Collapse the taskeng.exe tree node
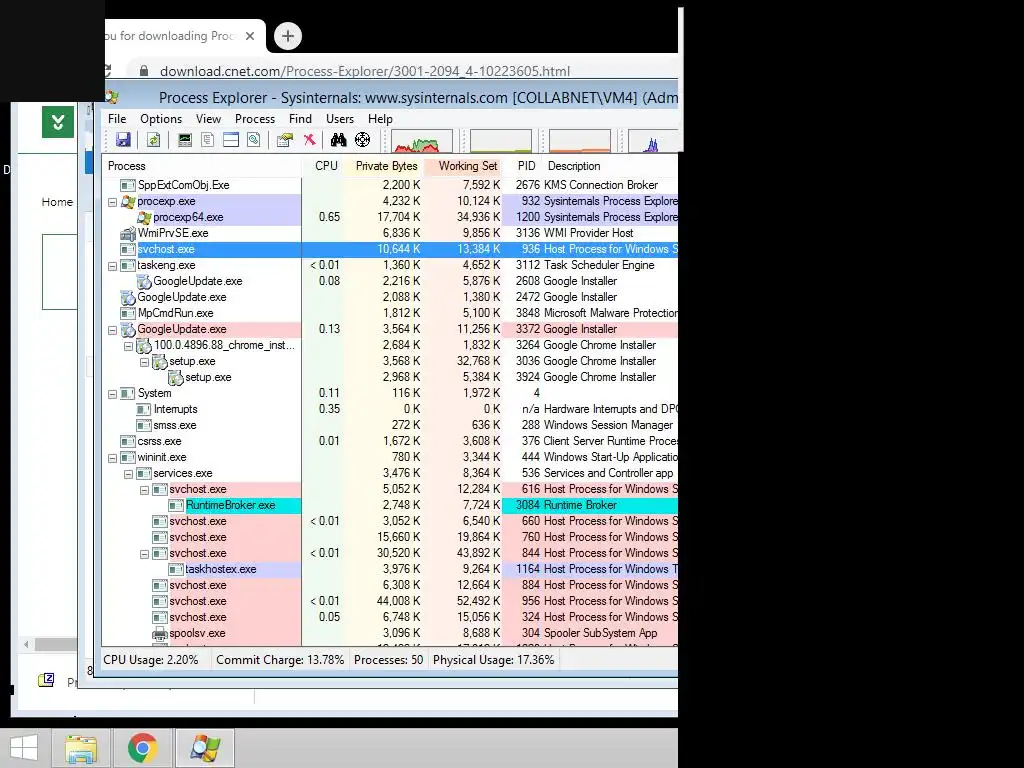The image size is (1024, 768). click(112, 266)
